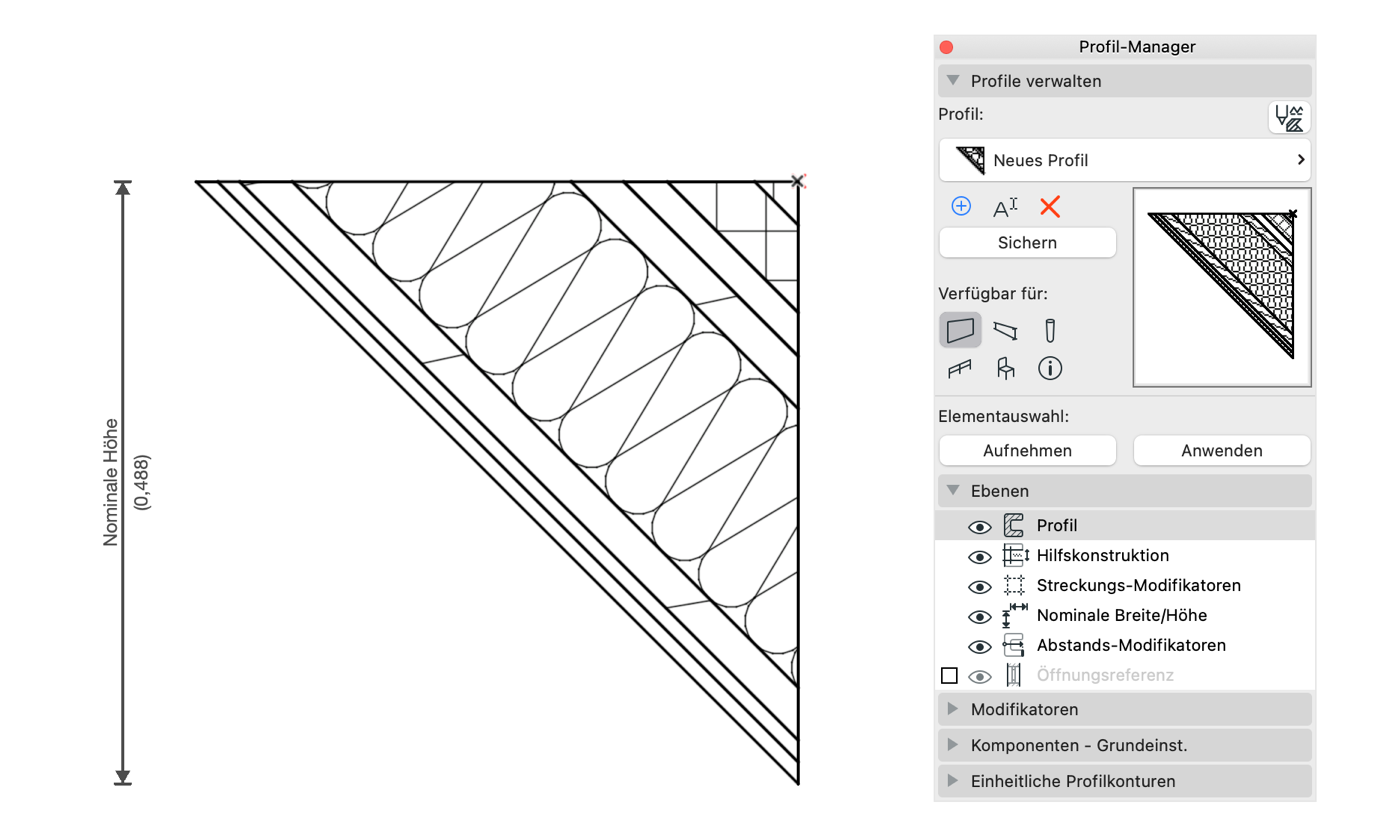Image resolution: width=1387 pixels, height=838 pixels.
Task: Click the Öffnungsreferenz layer icon
Action: (1014, 676)
